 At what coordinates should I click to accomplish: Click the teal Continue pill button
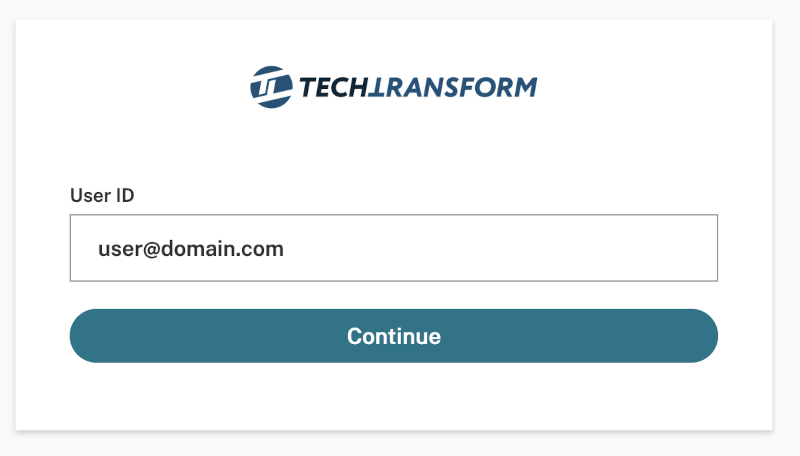point(393,336)
